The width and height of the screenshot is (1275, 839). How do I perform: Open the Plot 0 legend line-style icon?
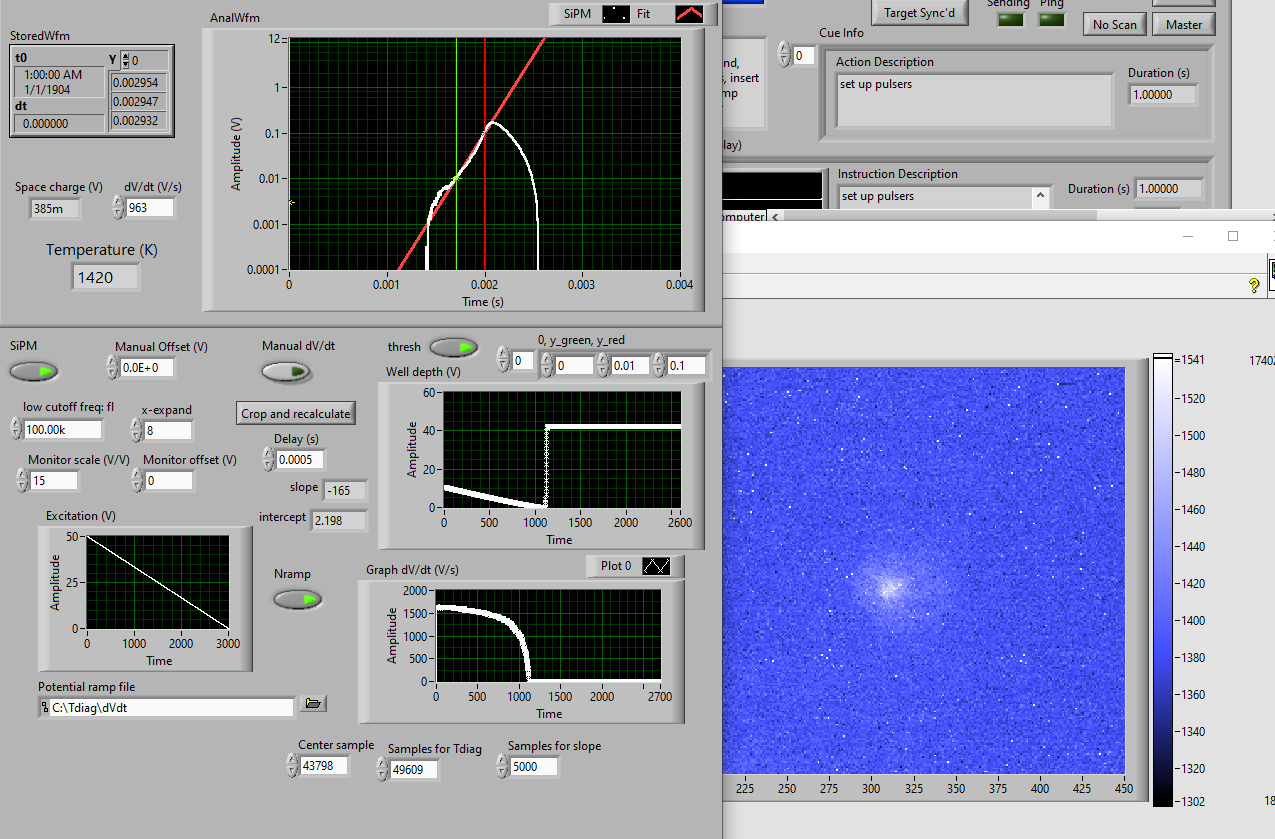(x=658, y=566)
